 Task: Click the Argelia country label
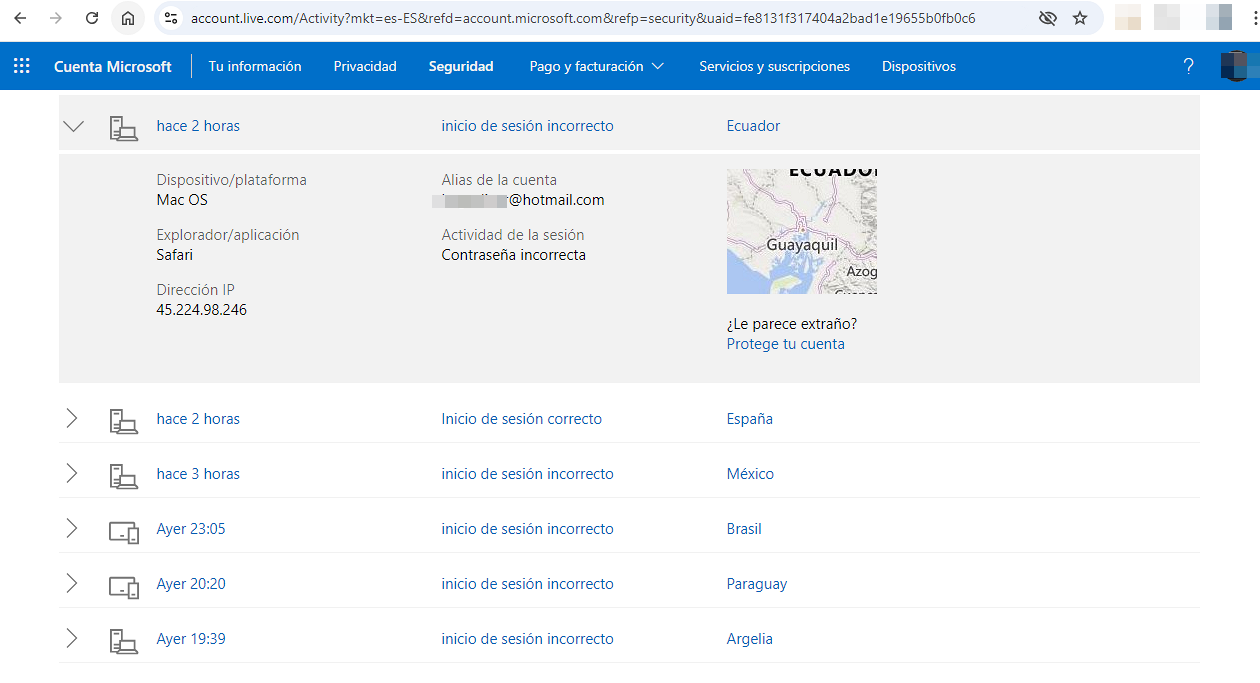(x=749, y=639)
